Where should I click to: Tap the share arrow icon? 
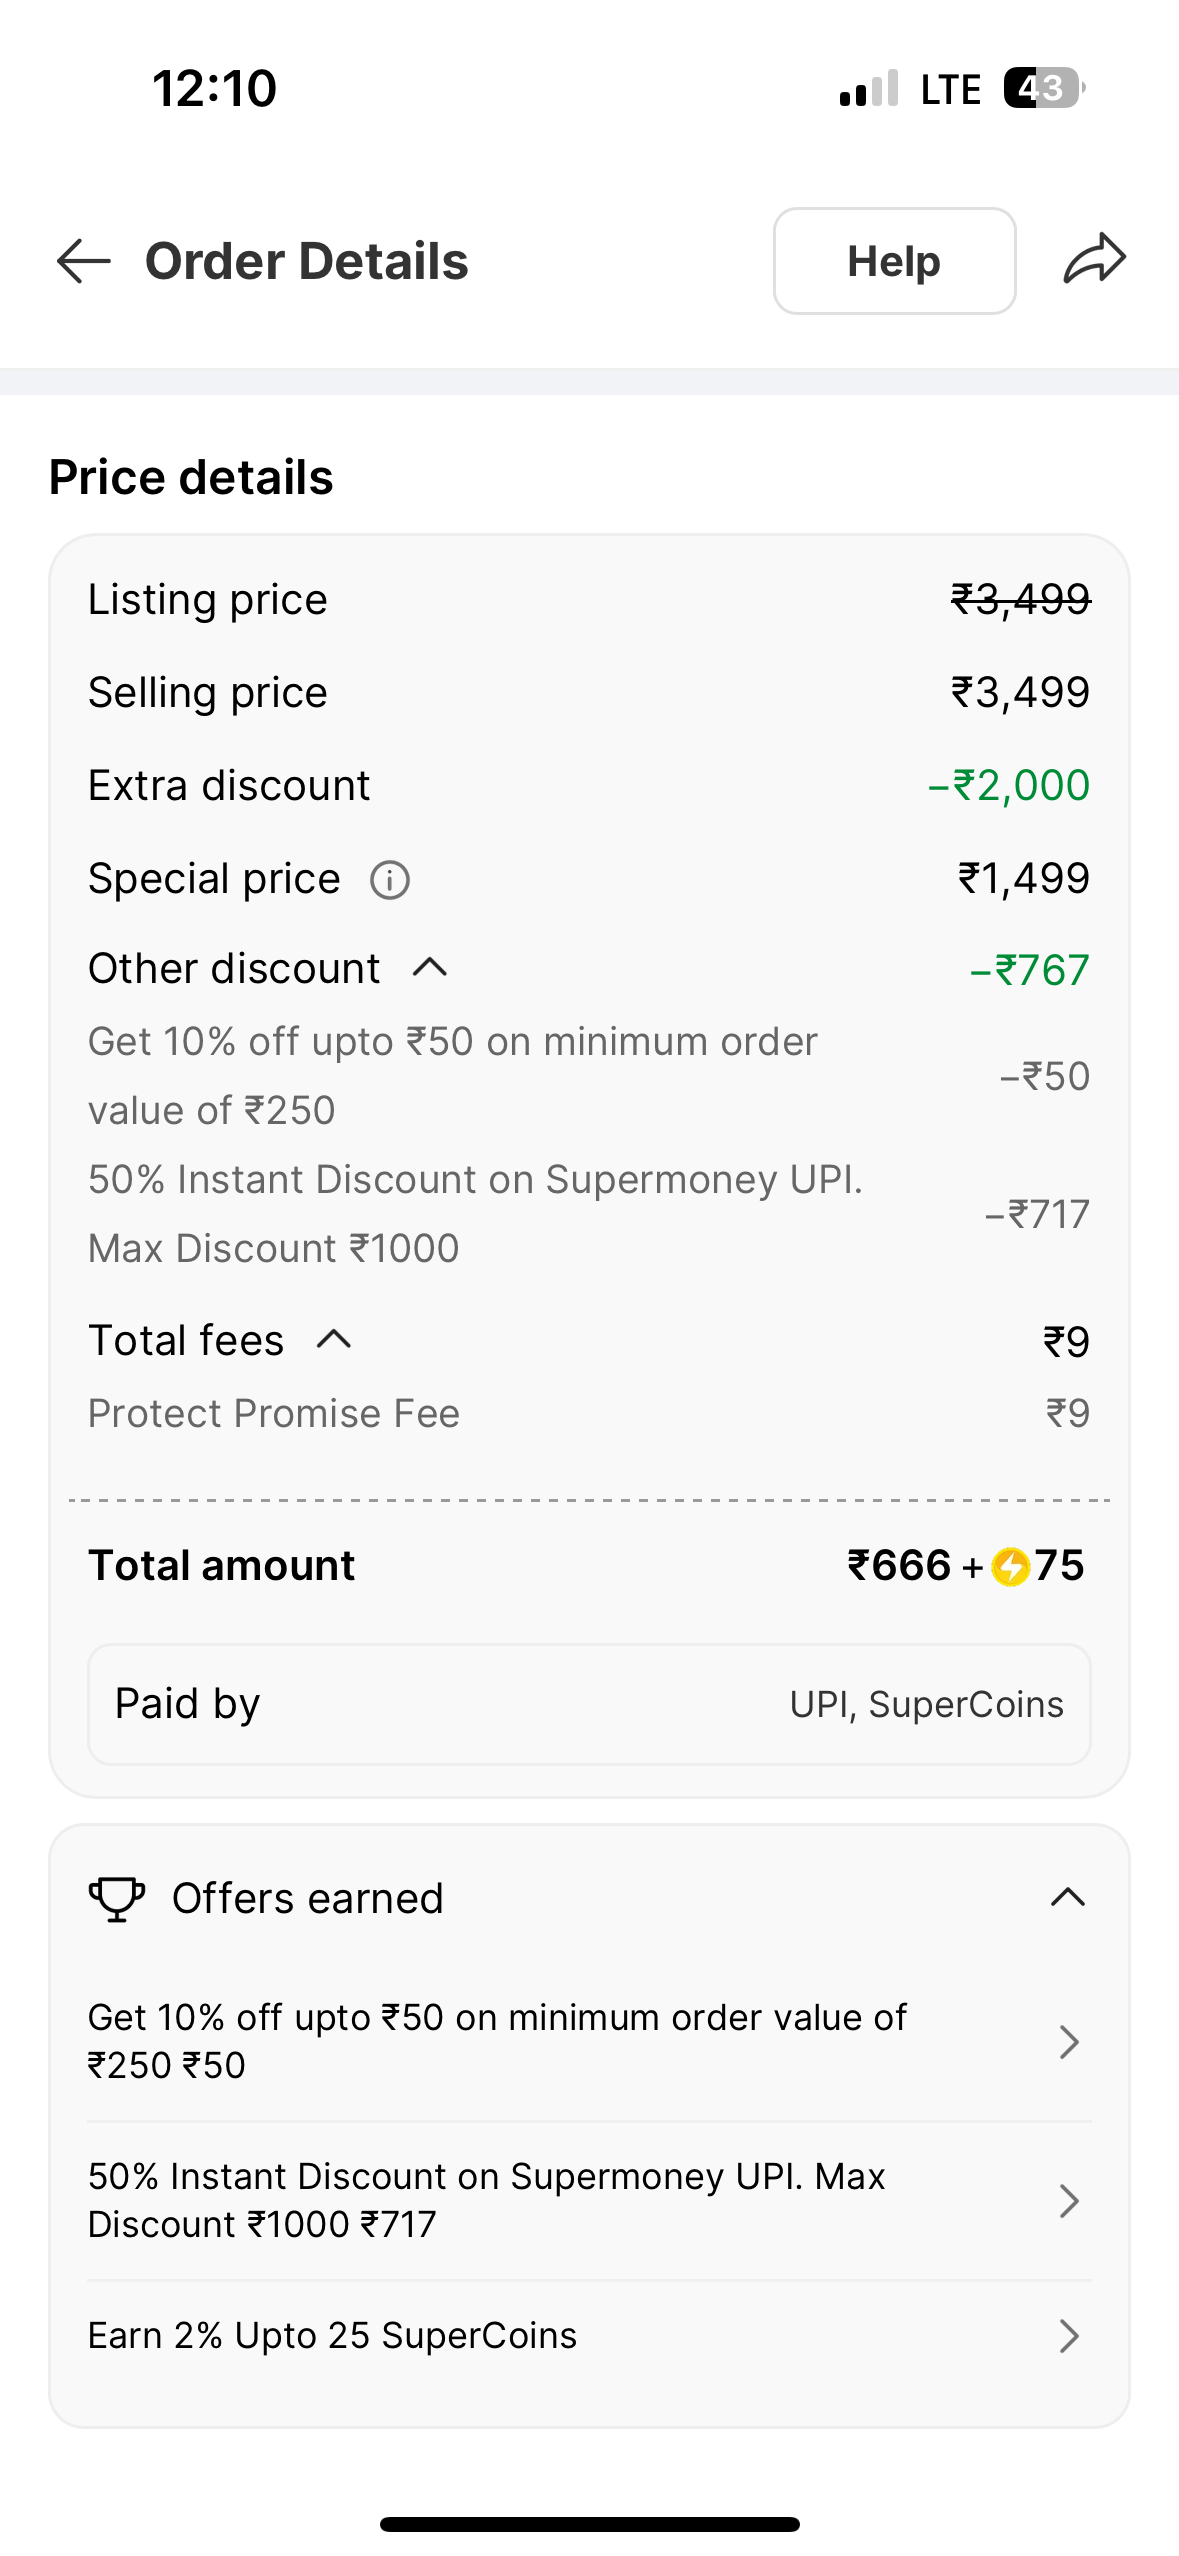coord(1095,259)
